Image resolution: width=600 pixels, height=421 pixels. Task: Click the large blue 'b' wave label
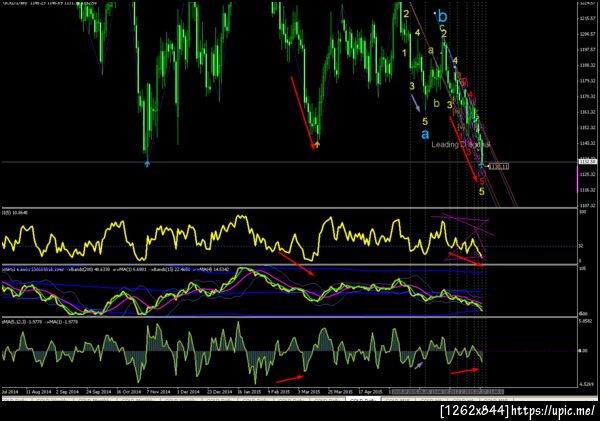tap(442, 16)
